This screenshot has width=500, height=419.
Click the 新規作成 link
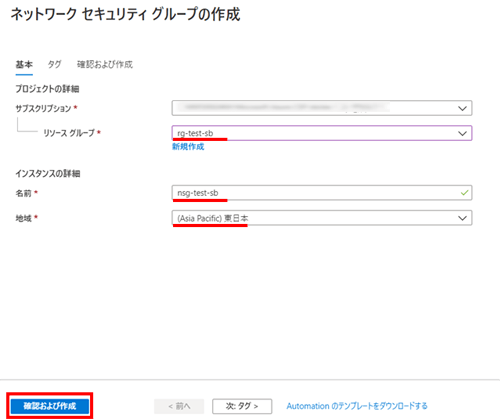pyautogui.click(x=188, y=147)
